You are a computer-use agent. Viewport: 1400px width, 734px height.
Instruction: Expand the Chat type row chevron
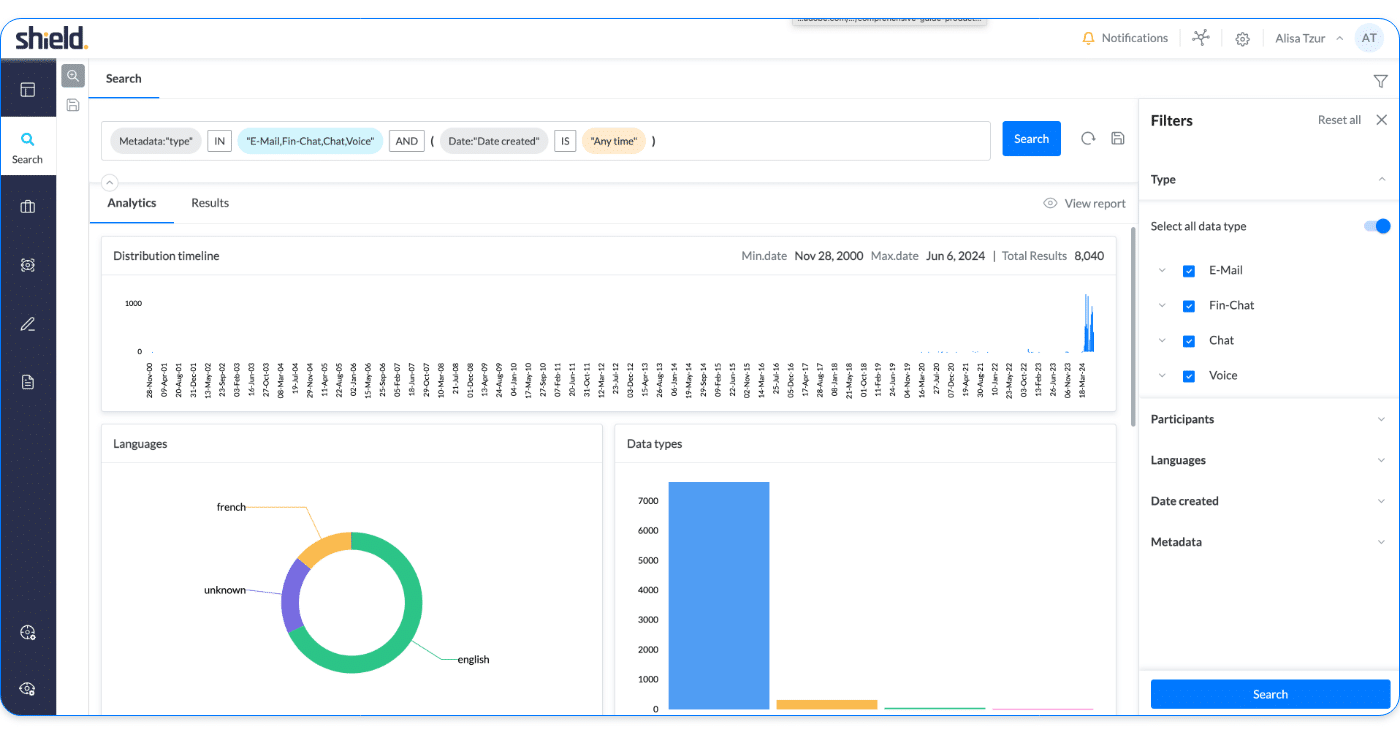[1161, 340]
